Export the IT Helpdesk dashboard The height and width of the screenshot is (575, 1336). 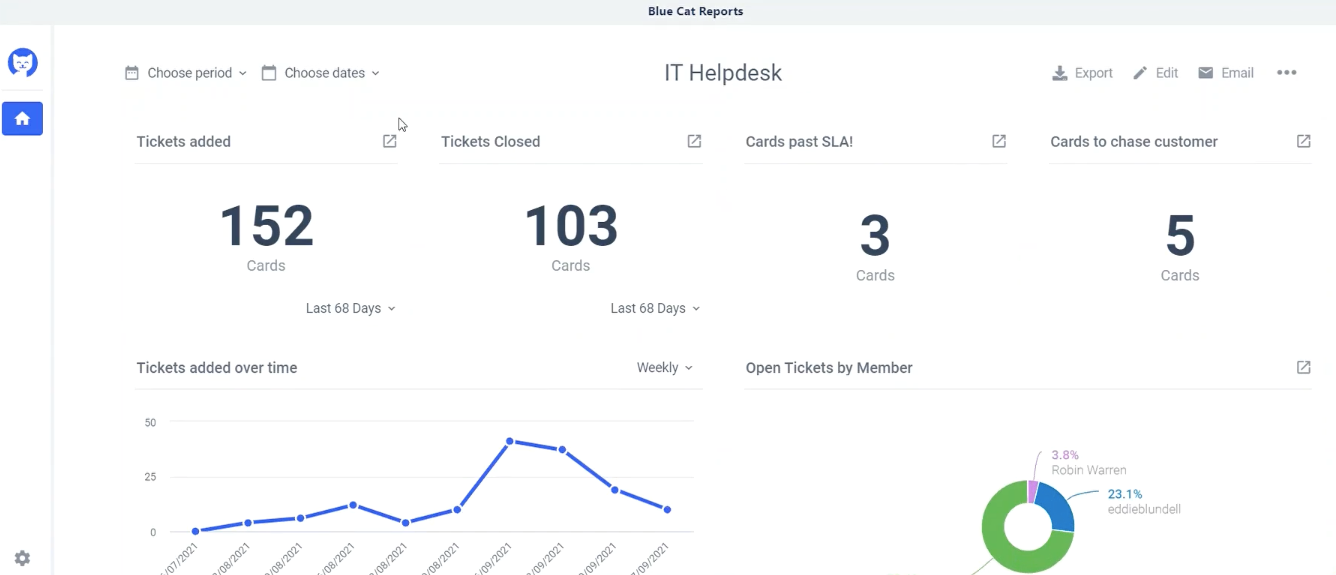[1082, 73]
